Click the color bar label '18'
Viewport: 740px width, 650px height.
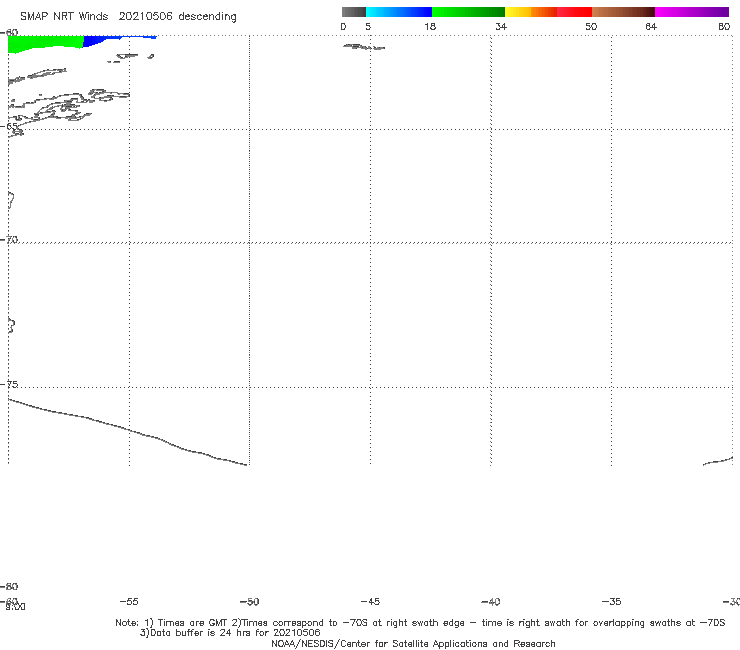click(x=430, y=26)
